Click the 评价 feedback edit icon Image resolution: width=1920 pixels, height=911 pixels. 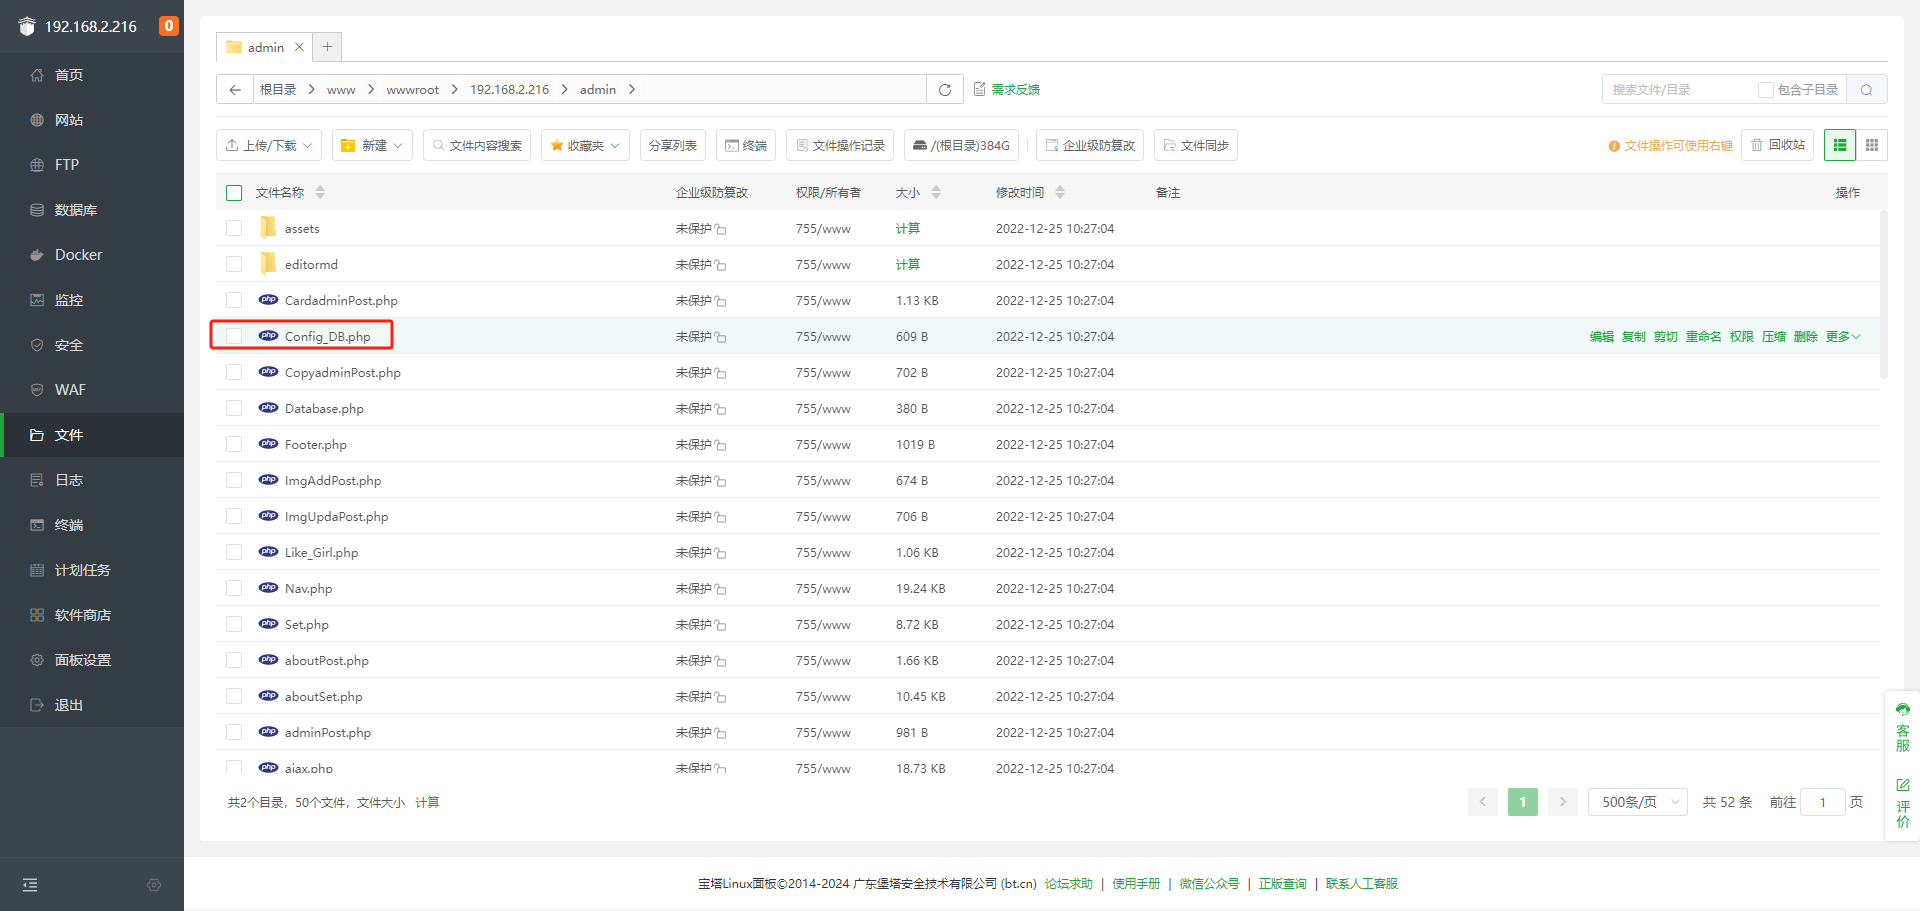pyautogui.click(x=1903, y=785)
